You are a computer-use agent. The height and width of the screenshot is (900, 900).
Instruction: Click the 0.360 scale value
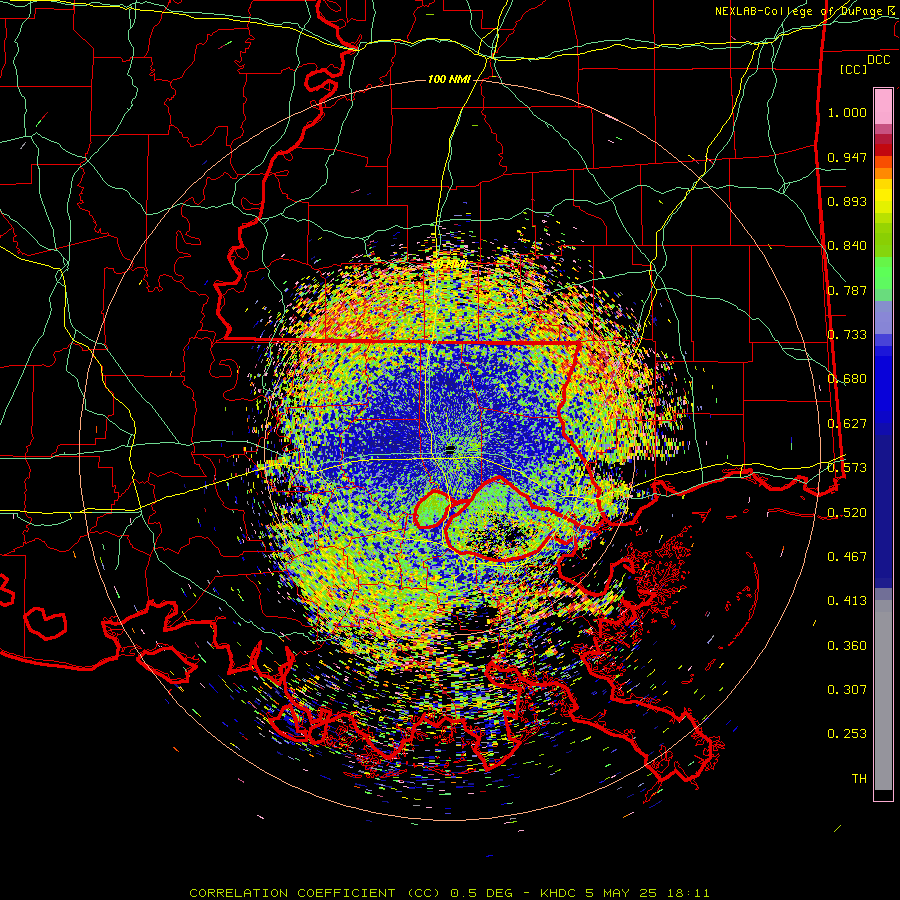point(847,646)
